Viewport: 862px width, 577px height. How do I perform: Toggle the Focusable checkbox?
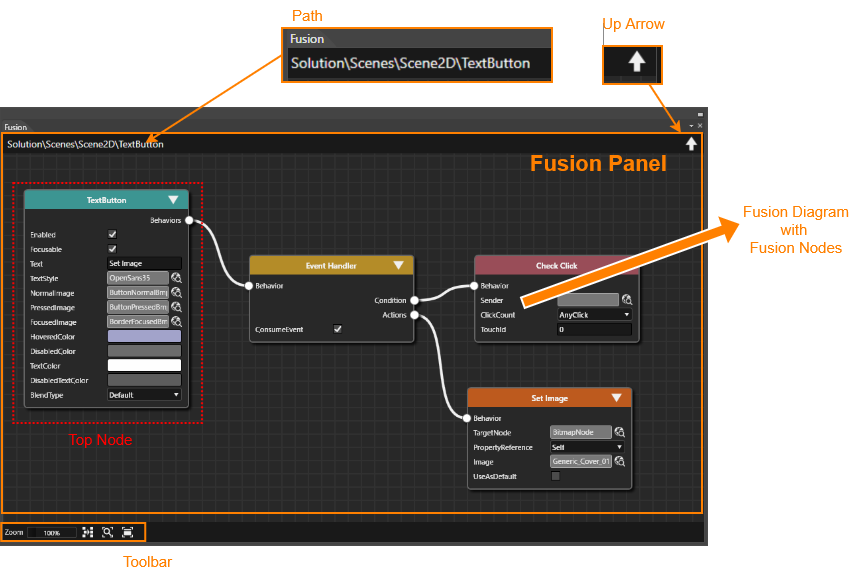112,249
